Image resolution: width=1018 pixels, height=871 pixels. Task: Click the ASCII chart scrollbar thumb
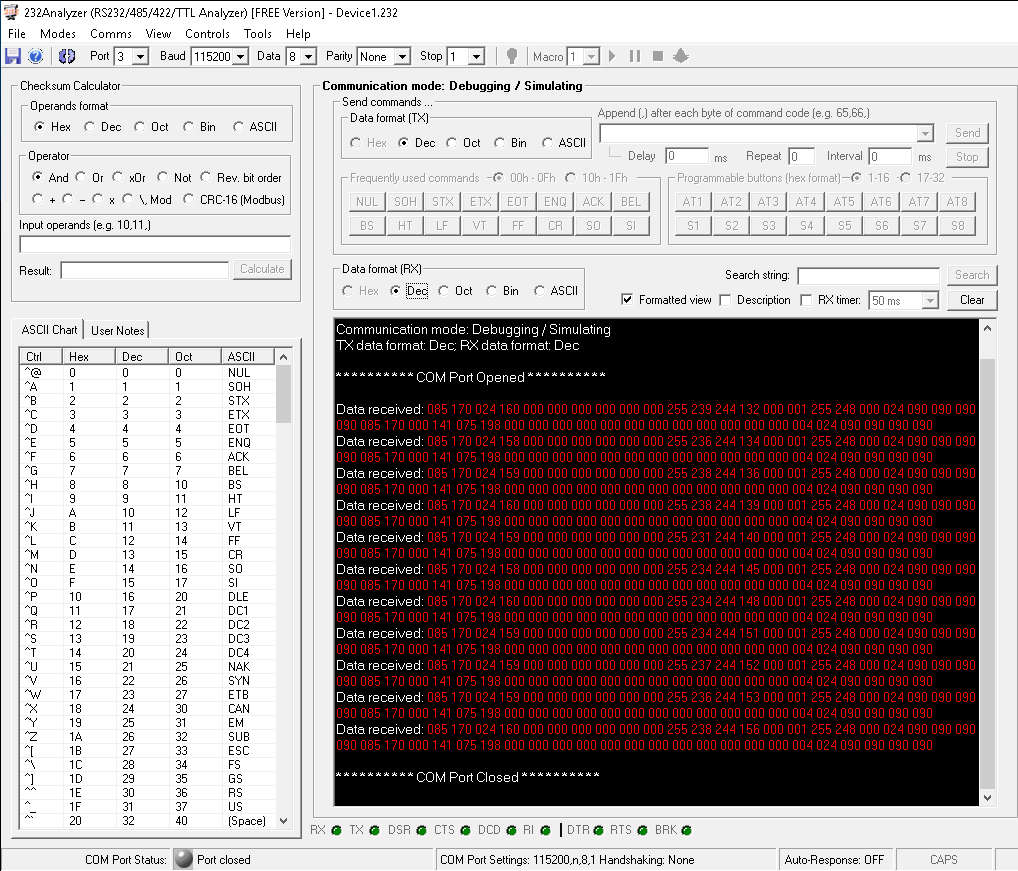(x=283, y=393)
